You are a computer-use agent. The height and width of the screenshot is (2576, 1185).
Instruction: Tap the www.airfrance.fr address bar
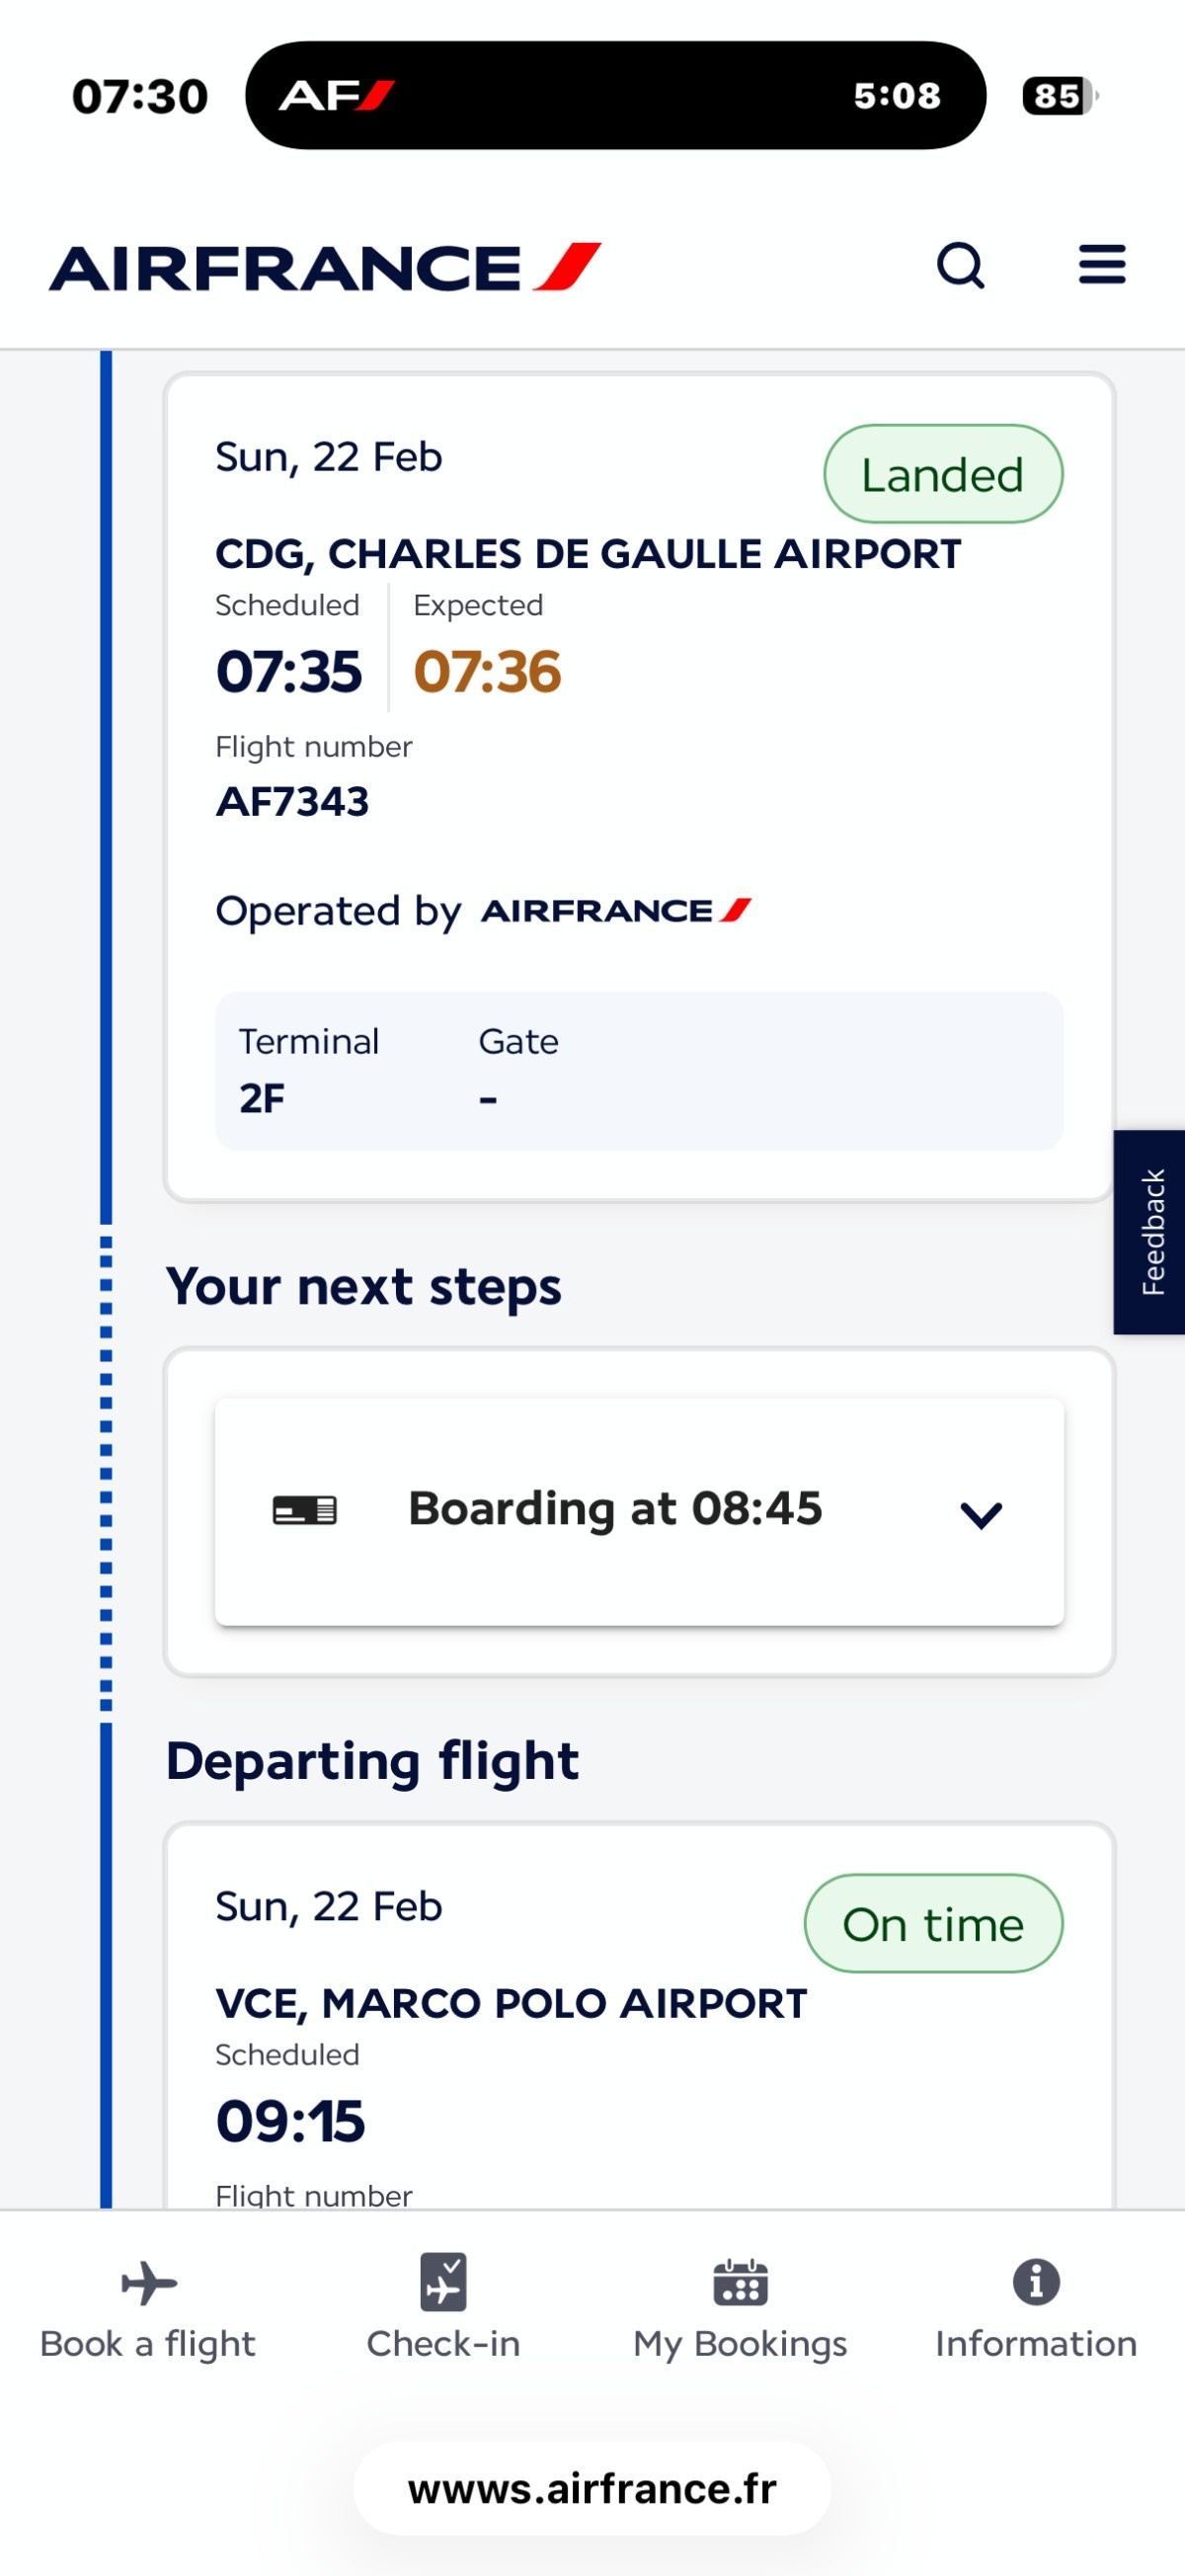point(592,2489)
